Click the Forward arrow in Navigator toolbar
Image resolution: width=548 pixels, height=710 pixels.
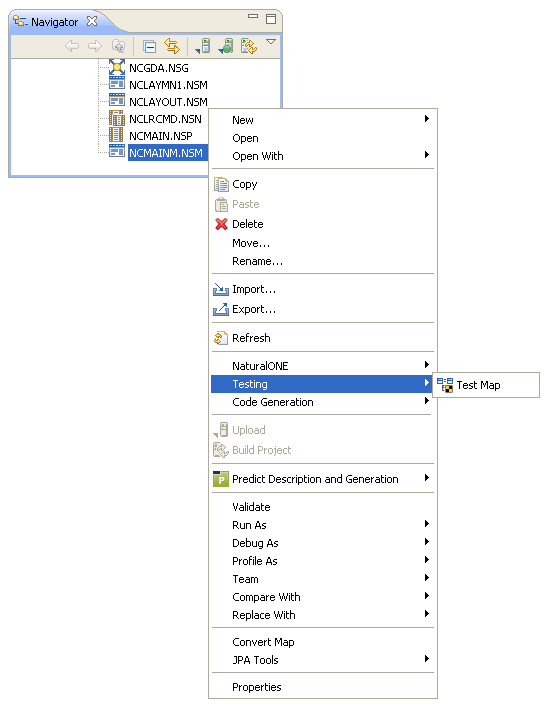point(95,46)
